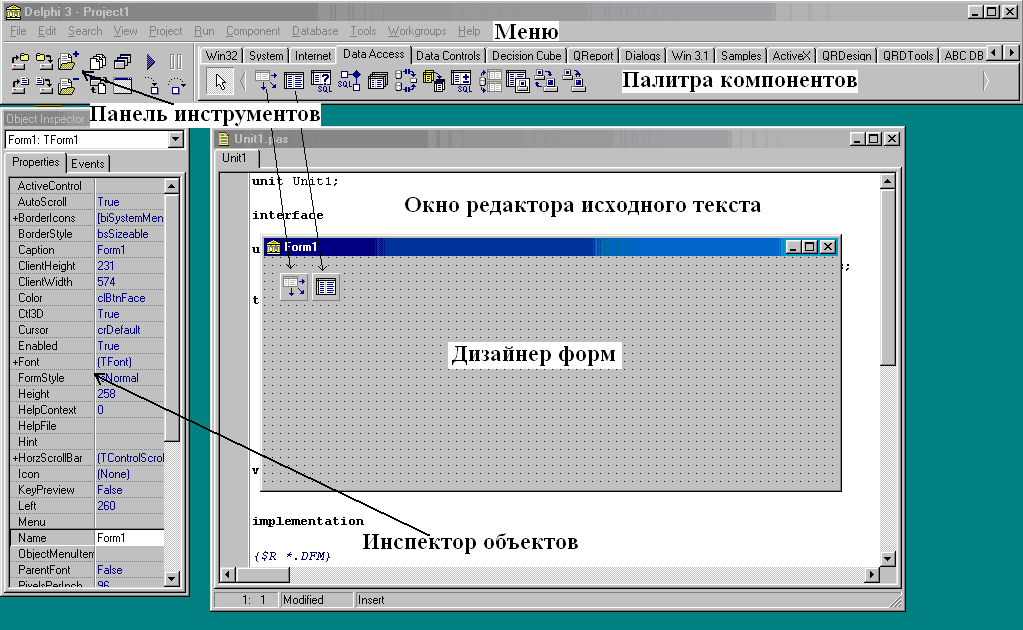The image size is (1023, 630).
Task: Click the implementation keyword in the editor
Action: (x=308, y=521)
